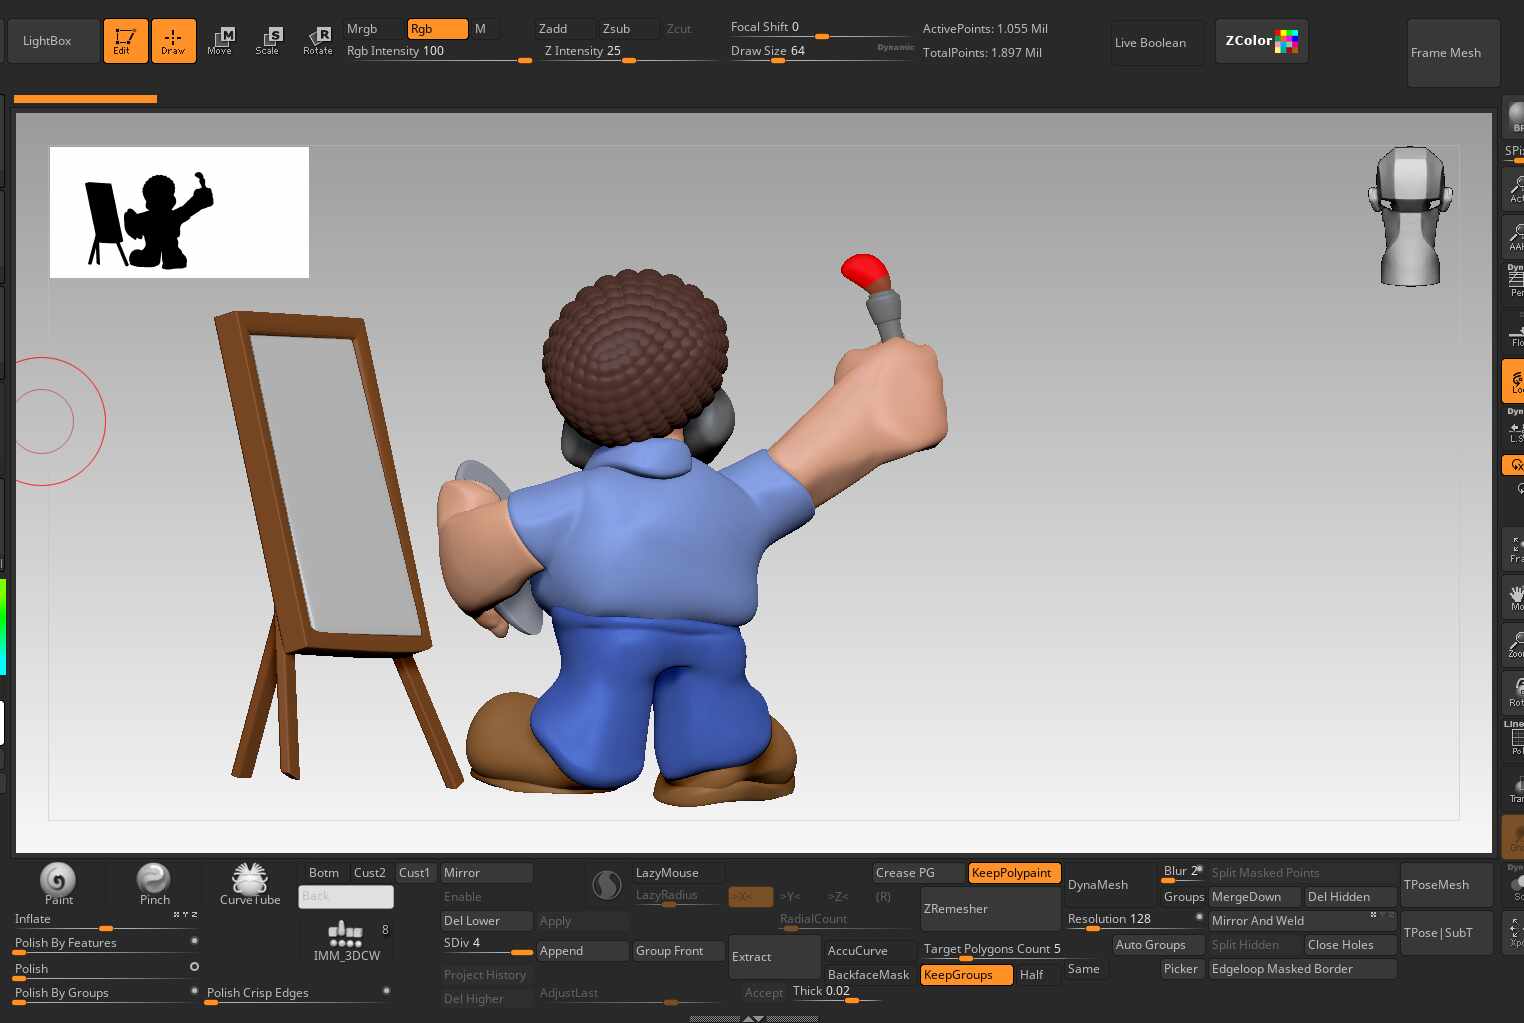Screen dimensions: 1524x1023
Task: Select the Draw mode icon
Action: tap(173, 41)
